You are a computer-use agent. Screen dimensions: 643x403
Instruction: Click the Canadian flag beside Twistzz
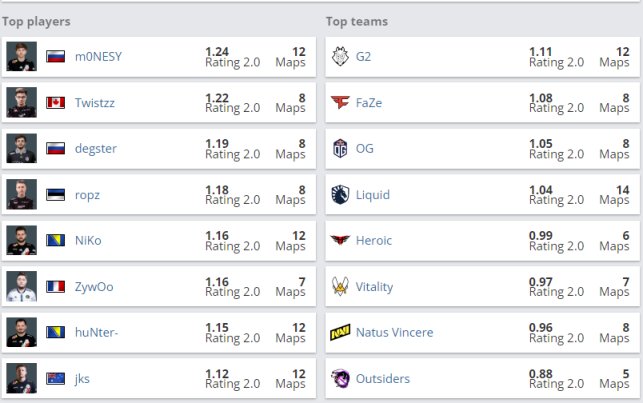coord(55,102)
